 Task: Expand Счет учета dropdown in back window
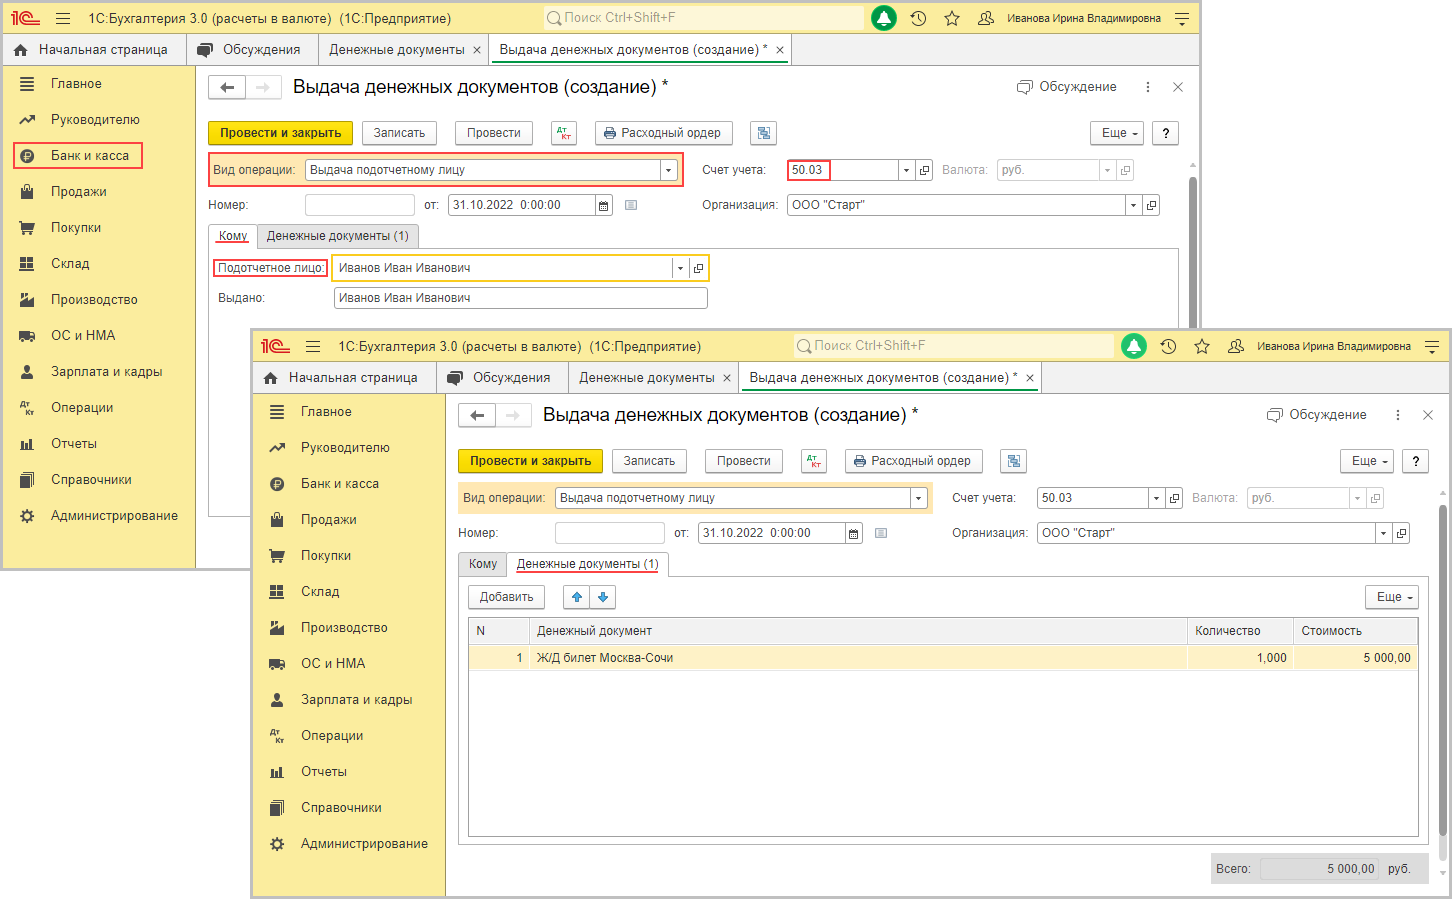coord(906,170)
